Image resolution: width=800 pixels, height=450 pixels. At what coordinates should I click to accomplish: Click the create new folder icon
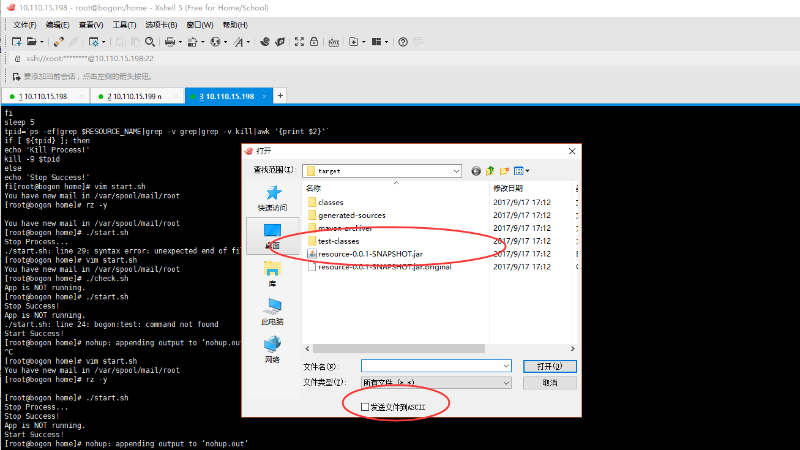coord(505,171)
